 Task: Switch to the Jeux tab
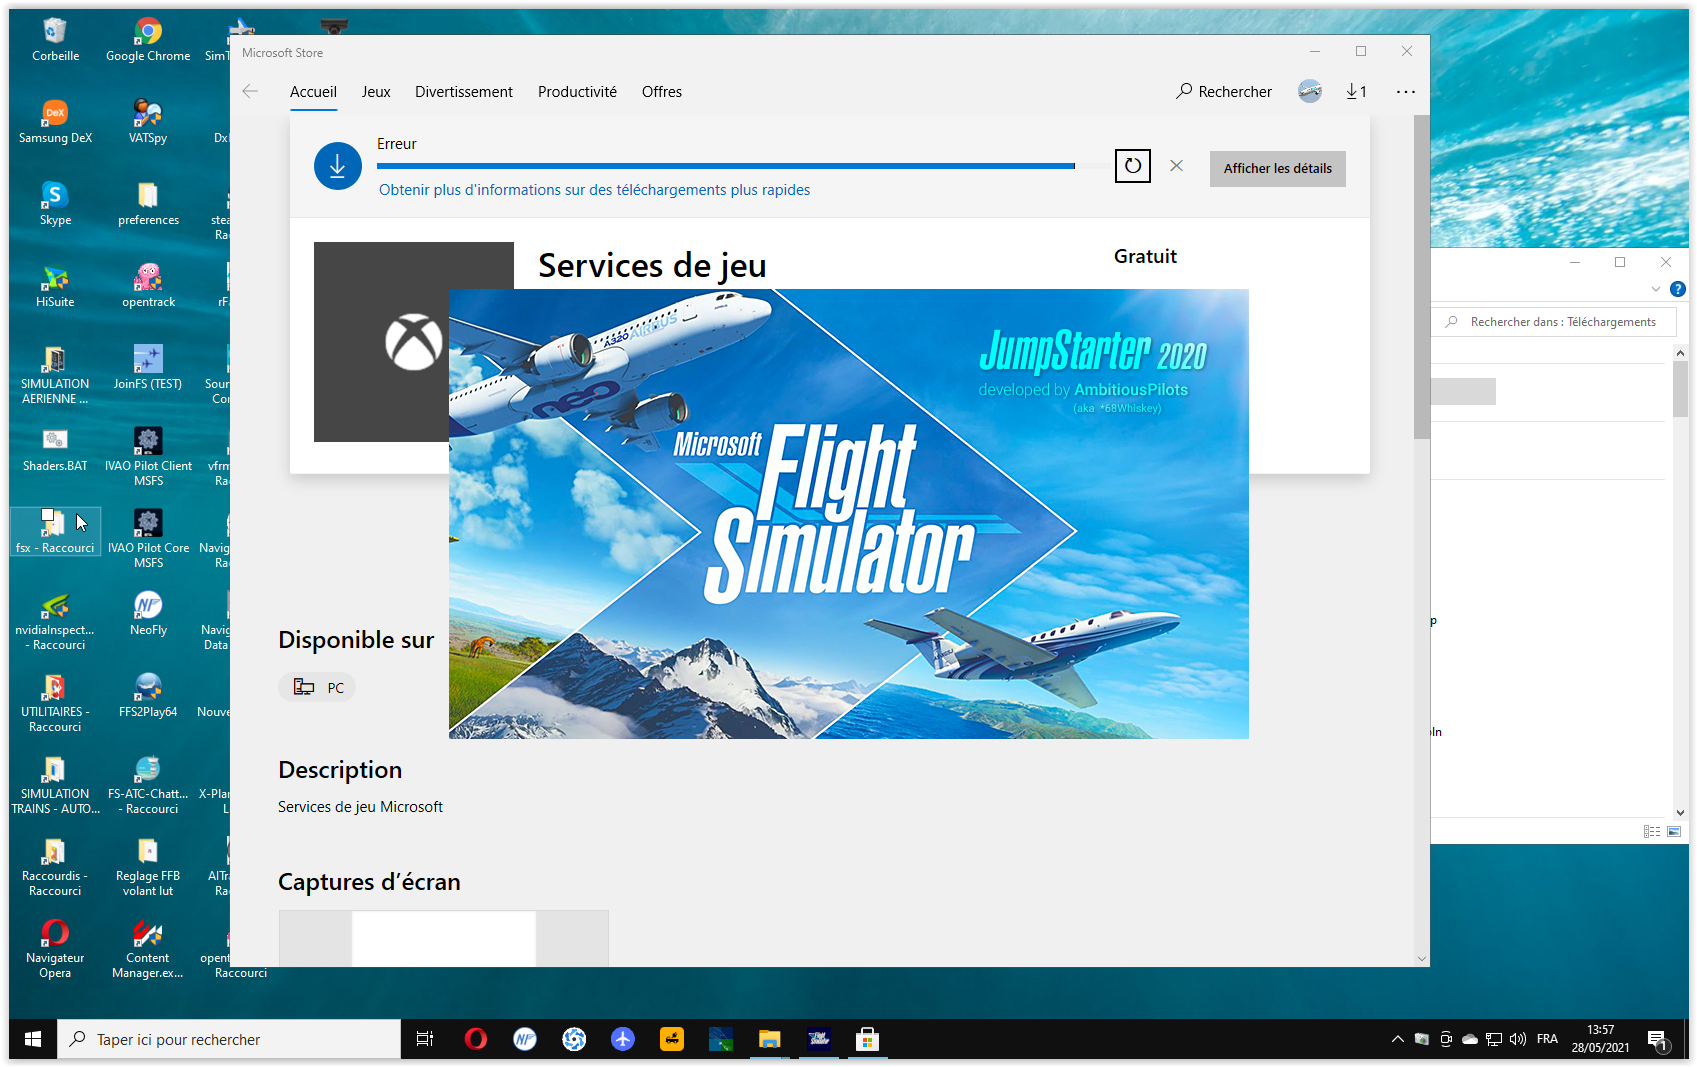pyautogui.click(x=376, y=92)
